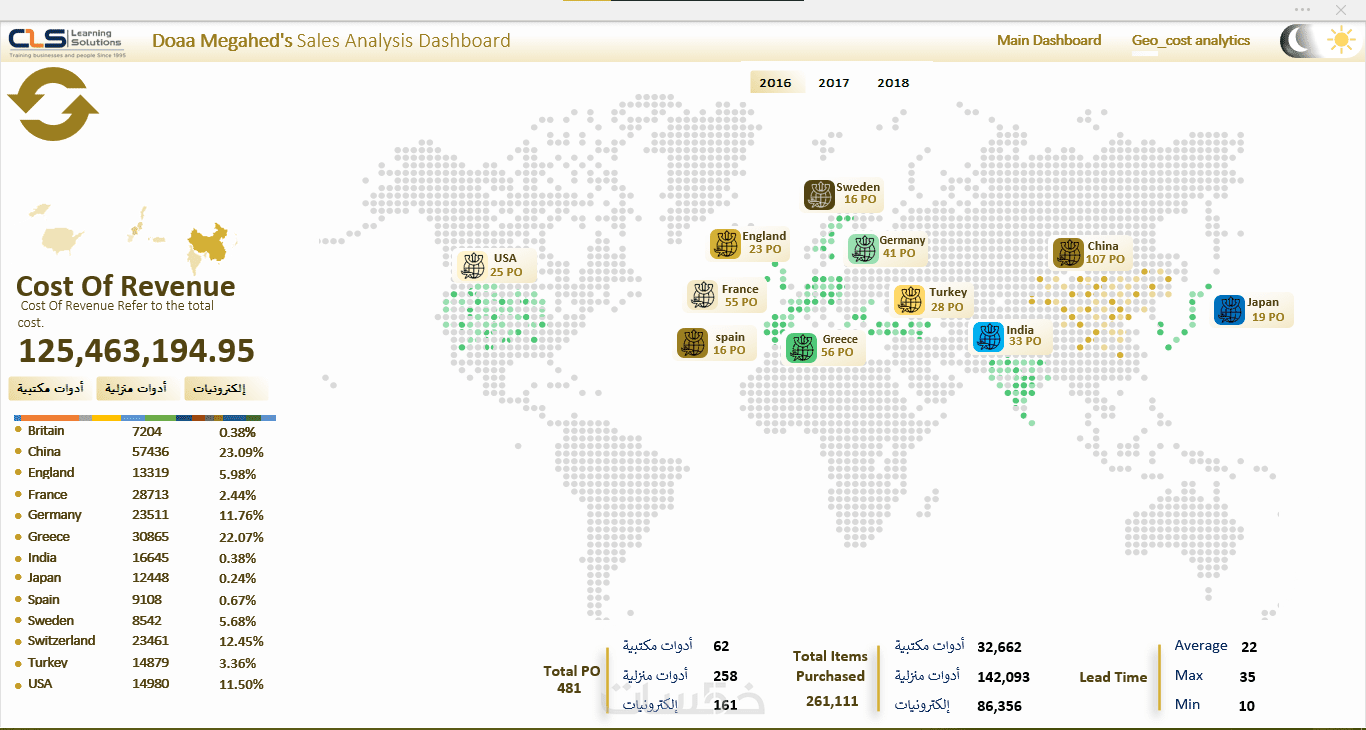Select the Japan blue globe icon
1366x730 pixels.
click(x=1229, y=311)
